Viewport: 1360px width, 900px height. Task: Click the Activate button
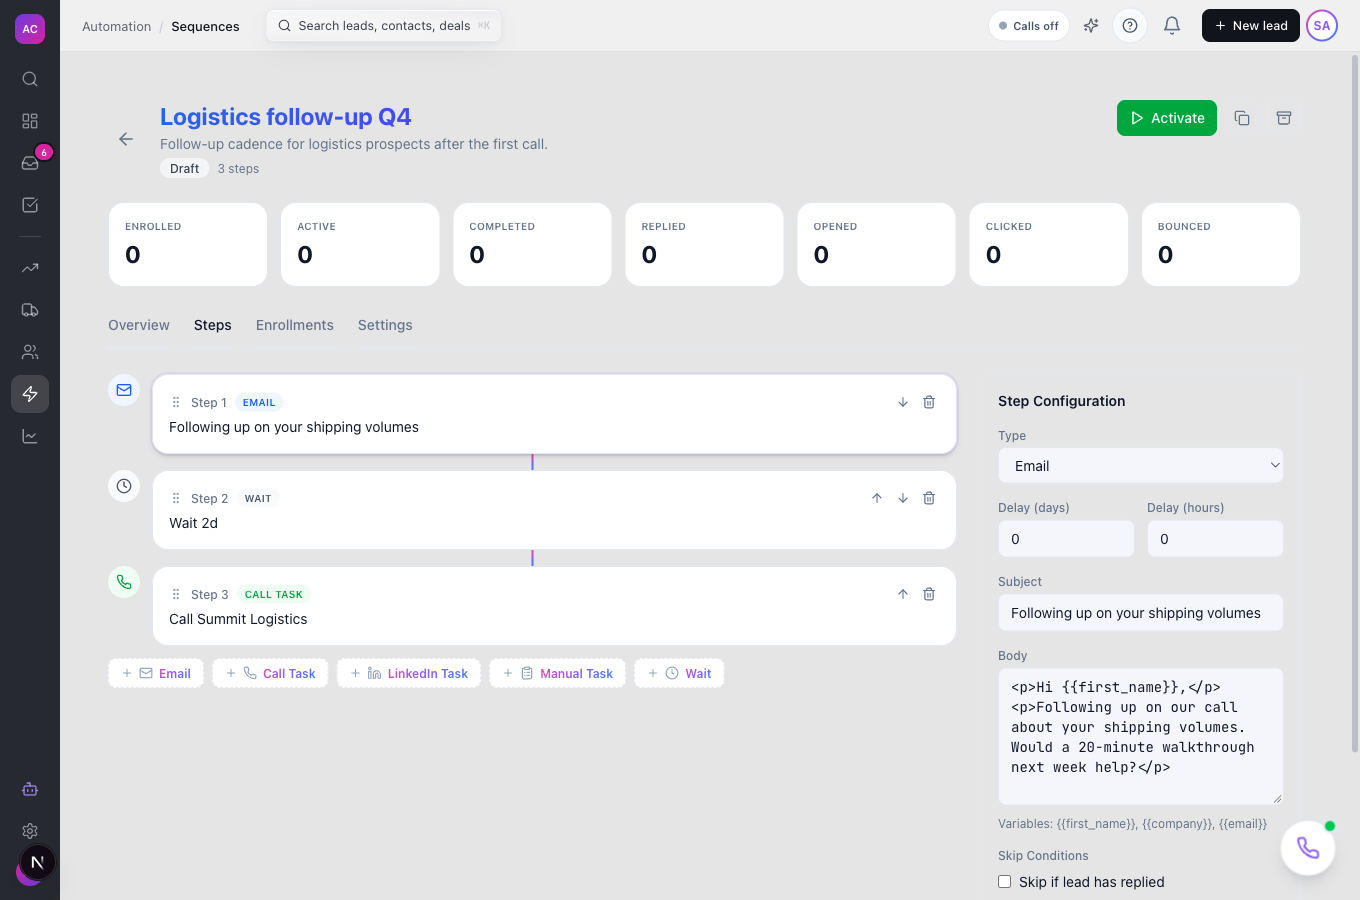[x=1167, y=118]
